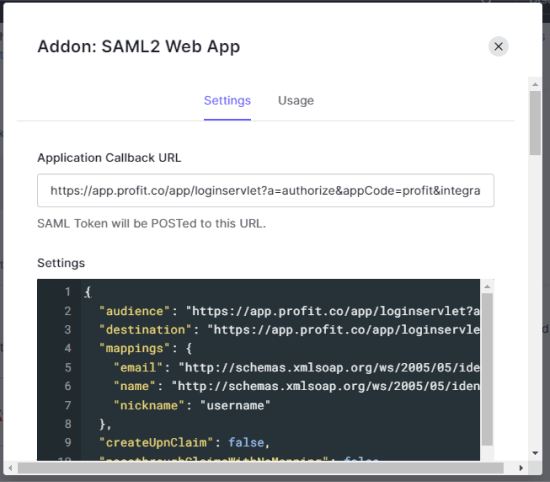The height and width of the screenshot is (482, 550).
Task: Click the "audience" key in JSON editor
Action: (135, 311)
